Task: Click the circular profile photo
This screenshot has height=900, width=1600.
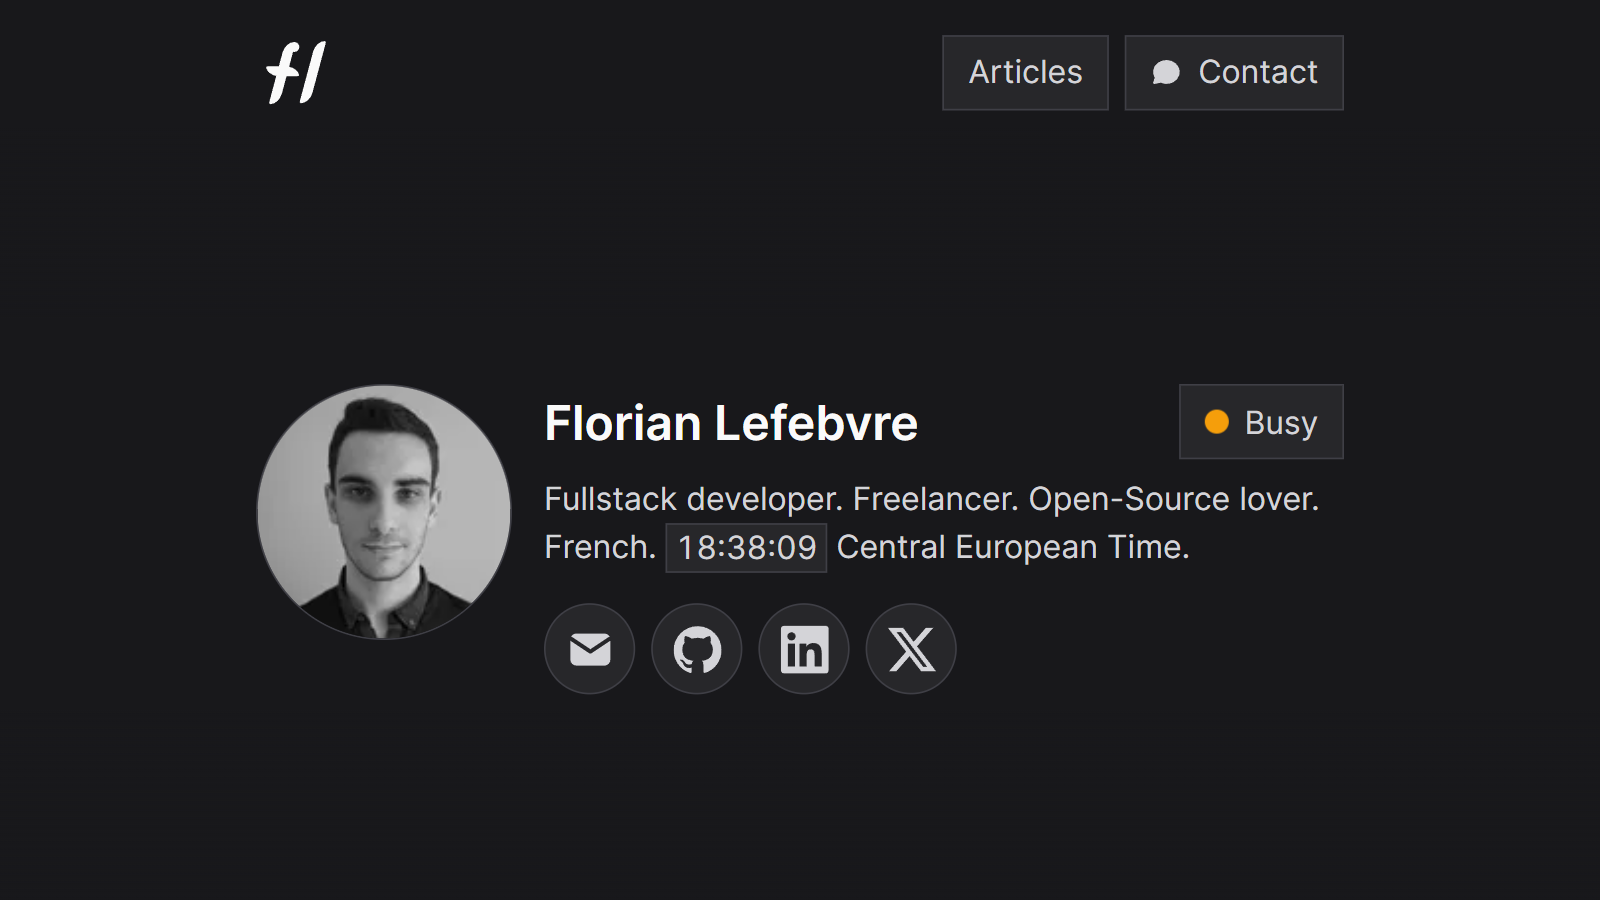Action: coord(384,512)
